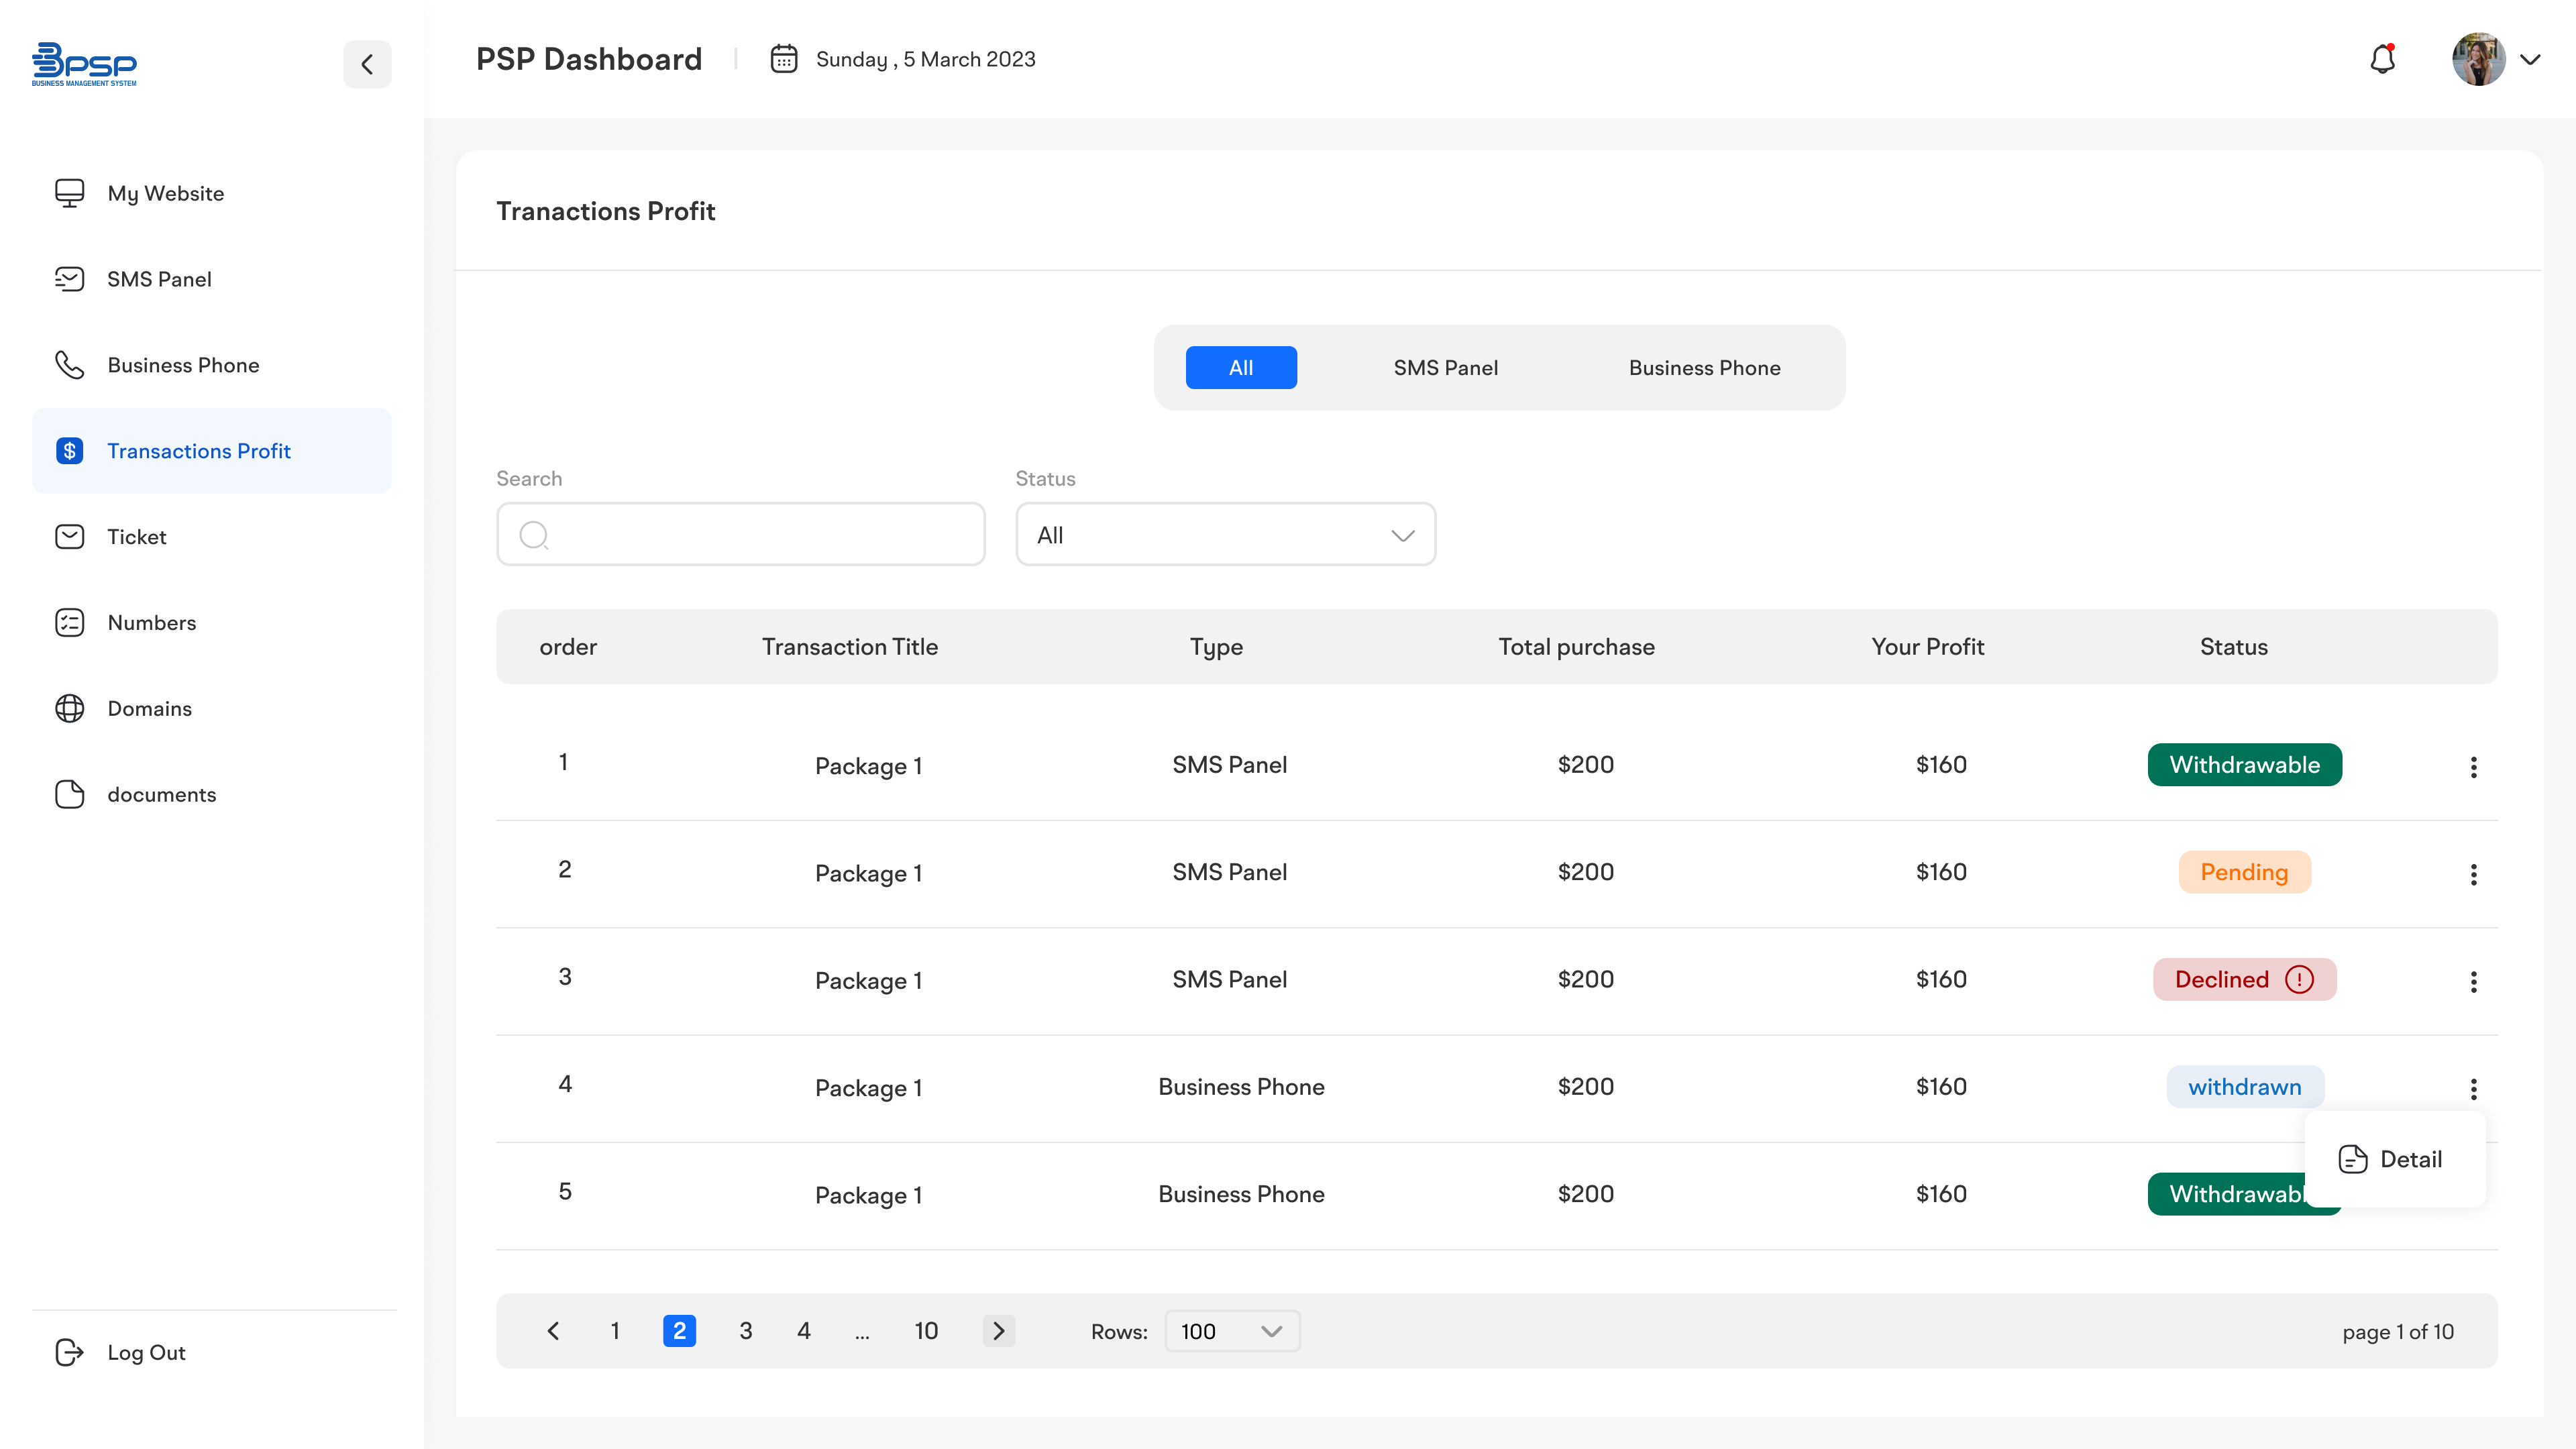Select Detail from the popup menu

coord(2391,1159)
